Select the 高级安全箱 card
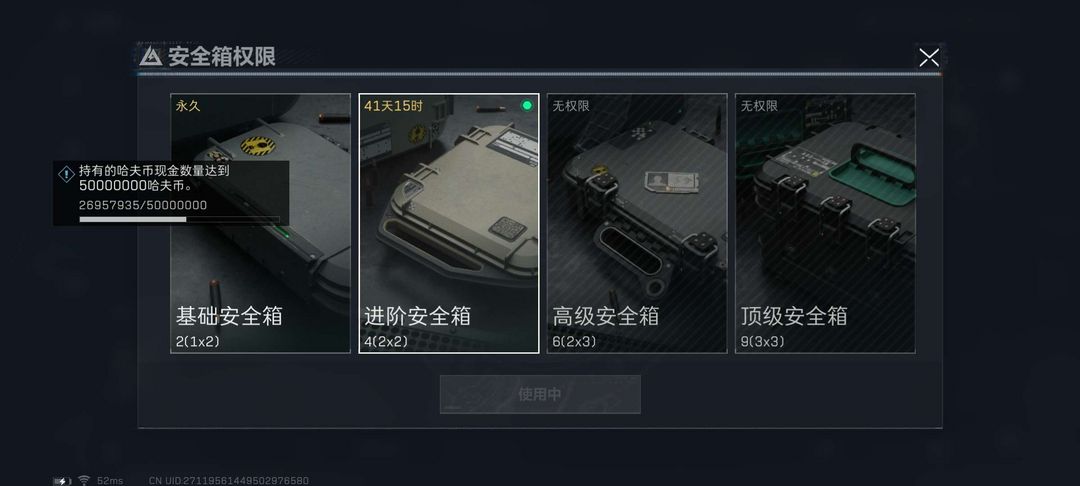The width and height of the screenshot is (1080, 486). point(637,223)
